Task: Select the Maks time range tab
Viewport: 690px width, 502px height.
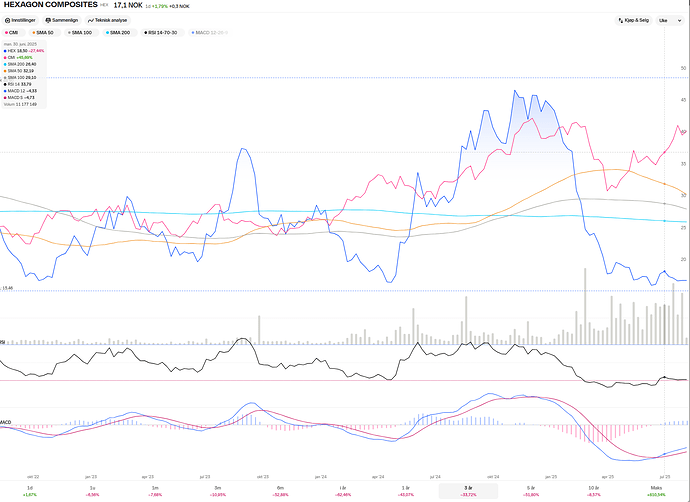Action: tap(656, 491)
